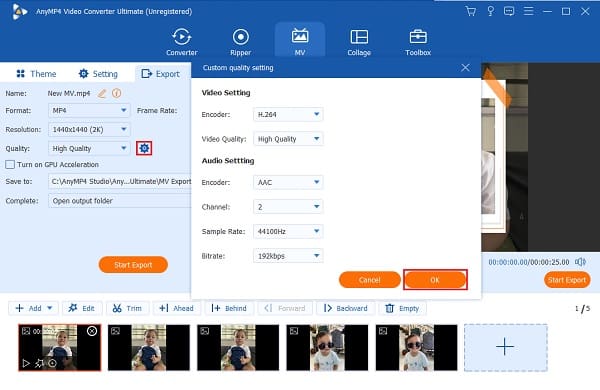
Task: Click the volume speaker icon
Action: (580, 262)
